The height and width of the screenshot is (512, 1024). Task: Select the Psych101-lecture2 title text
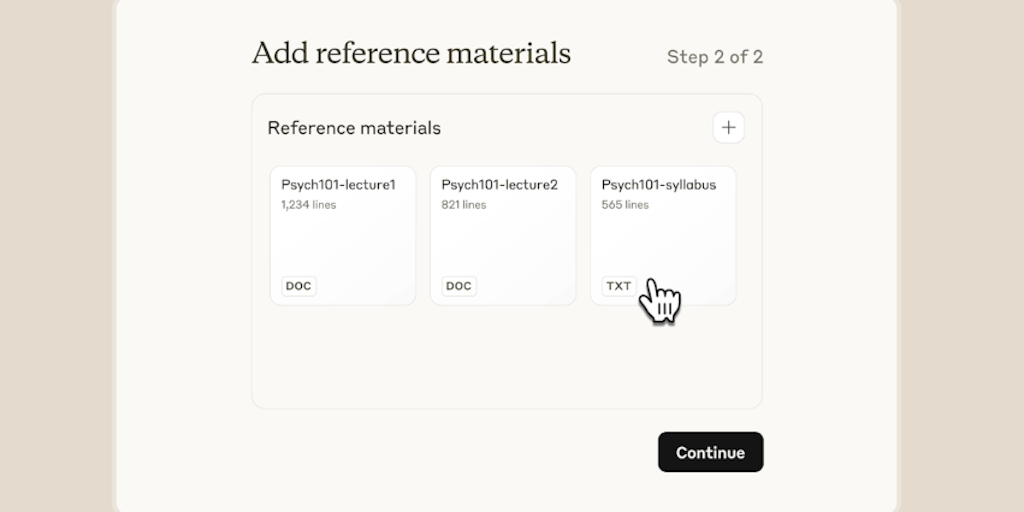coord(499,185)
